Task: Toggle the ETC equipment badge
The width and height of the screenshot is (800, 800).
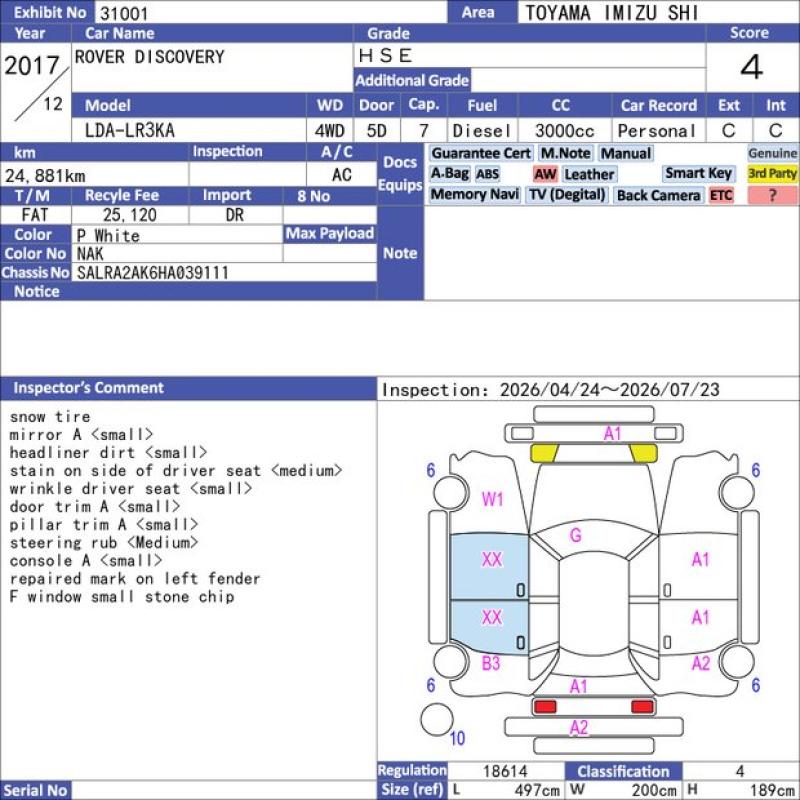Action: [x=721, y=195]
